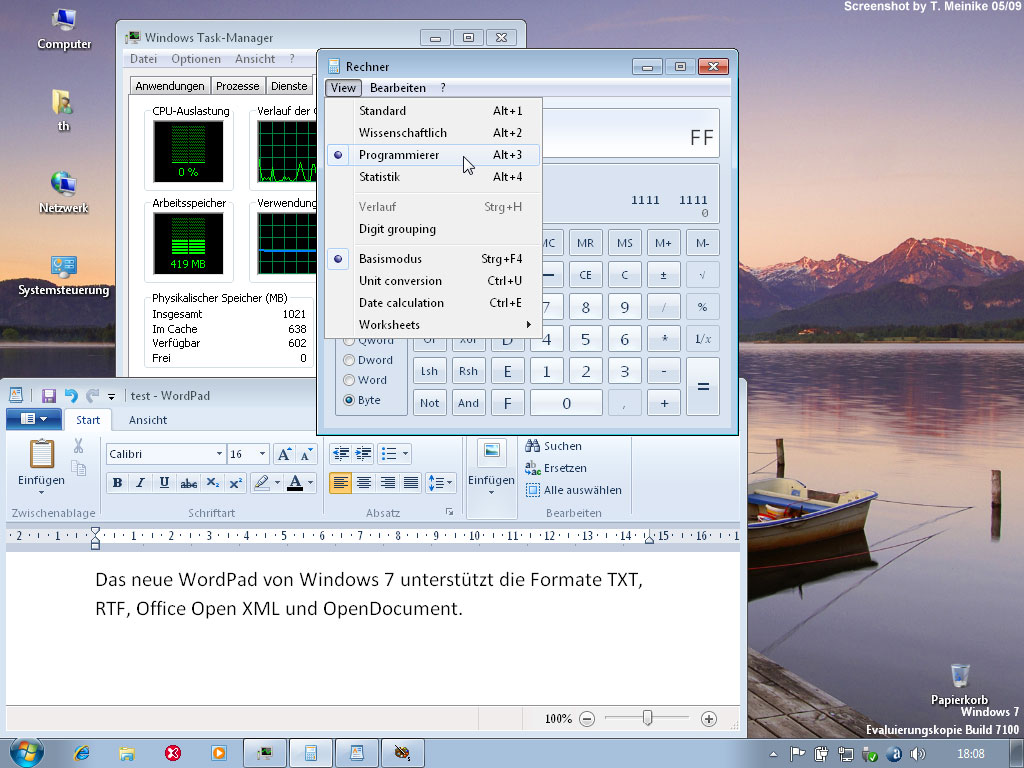Open the font color dropdown arrow
Screen dimensions: 1024x768
[x=310, y=483]
